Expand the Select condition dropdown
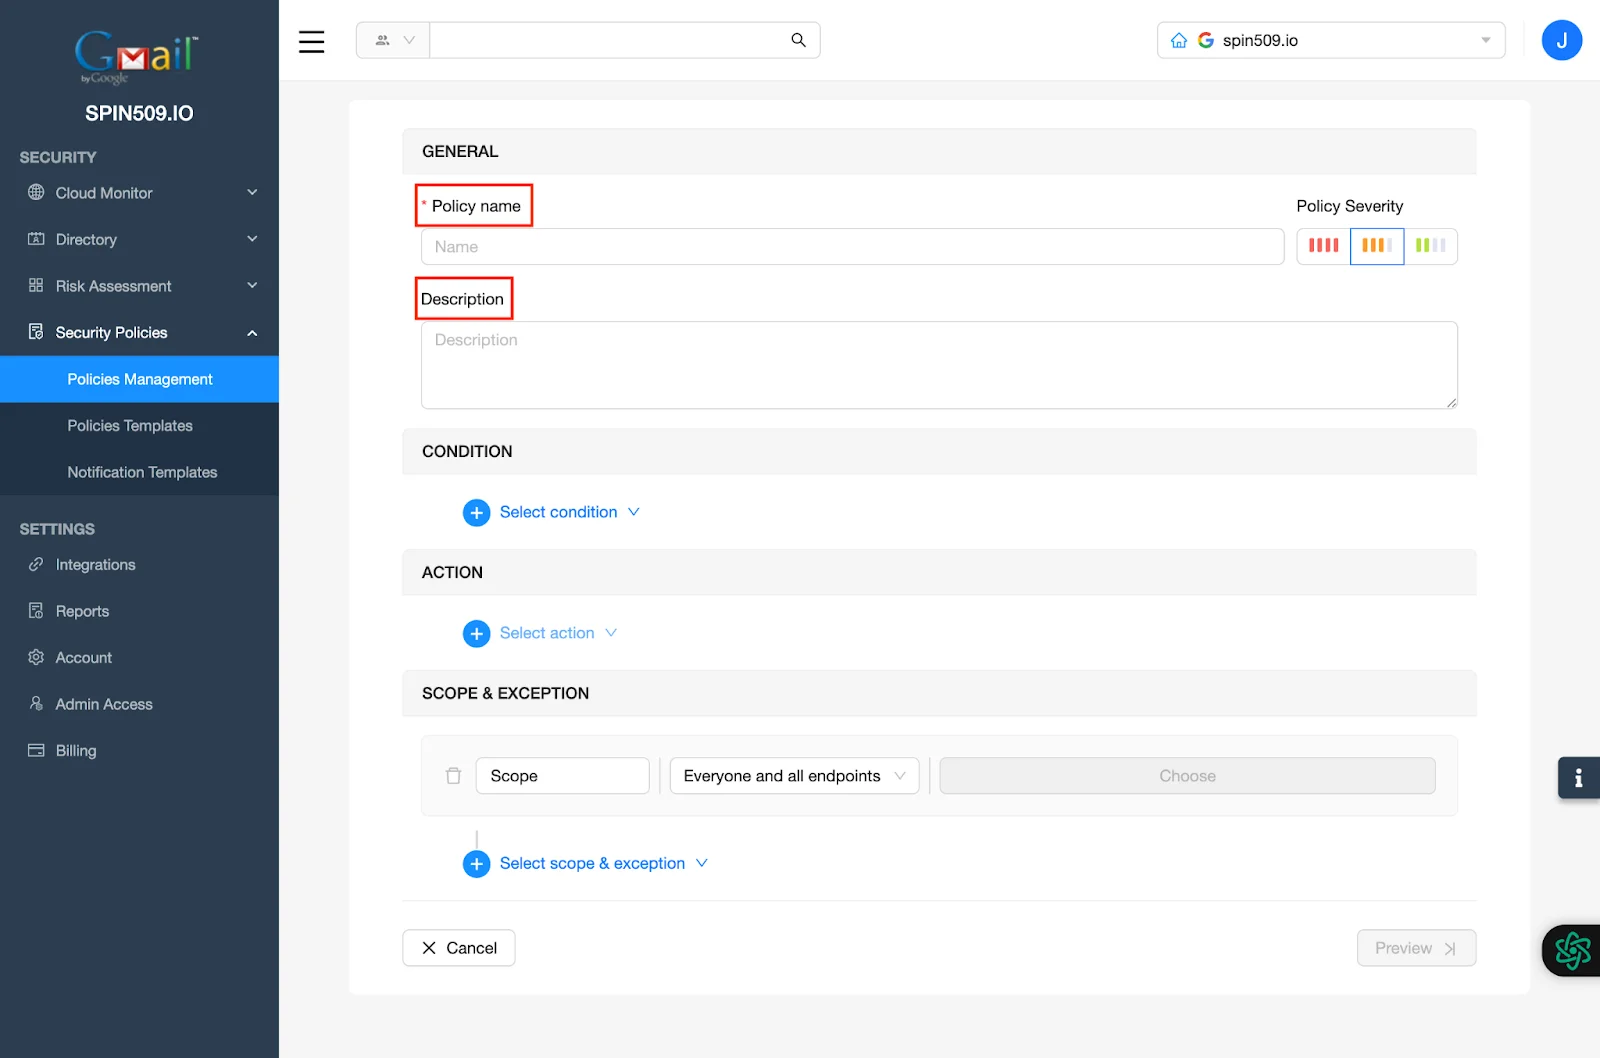The image size is (1600, 1058). [635, 512]
